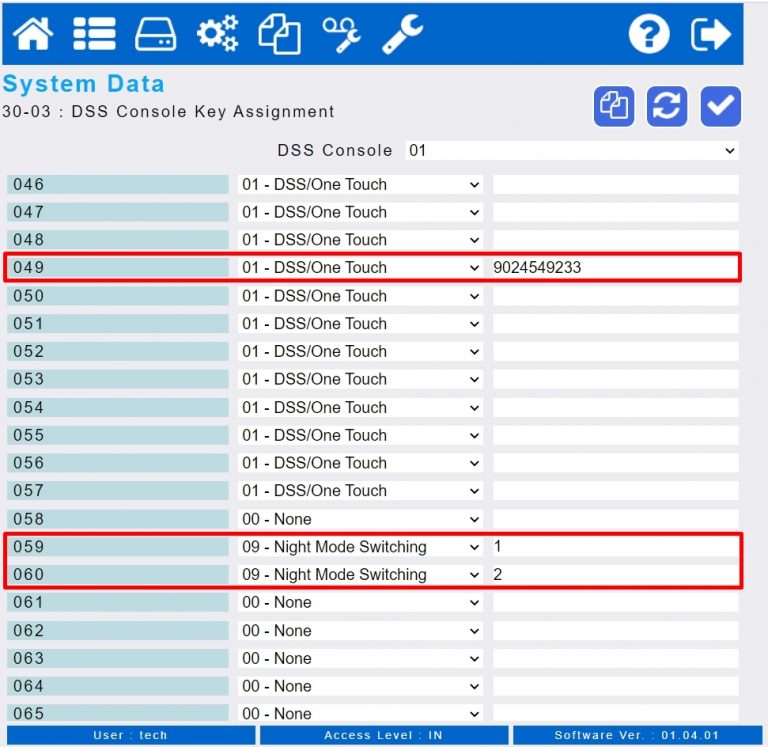The image size is (768, 747).
Task: Click the Refresh button
Action: coord(667,106)
